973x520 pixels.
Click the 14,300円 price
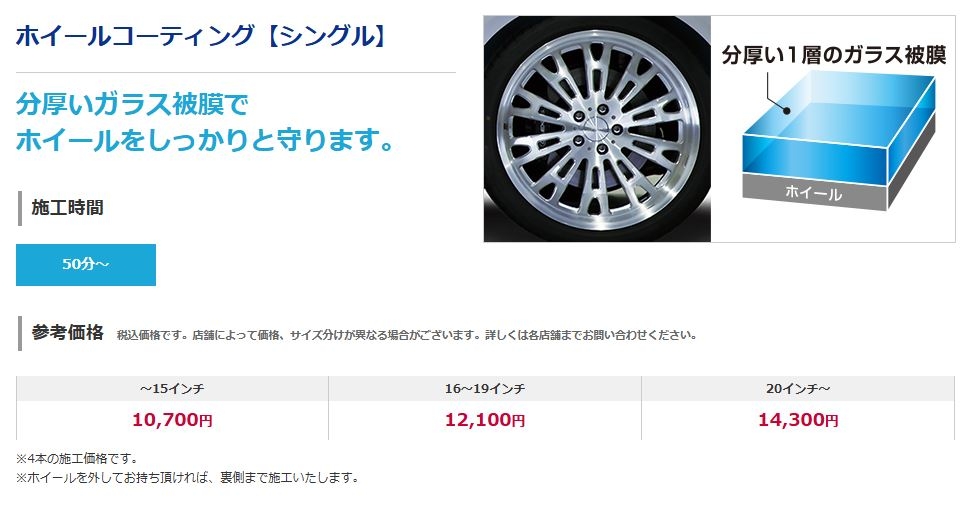click(x=798, y=420)
